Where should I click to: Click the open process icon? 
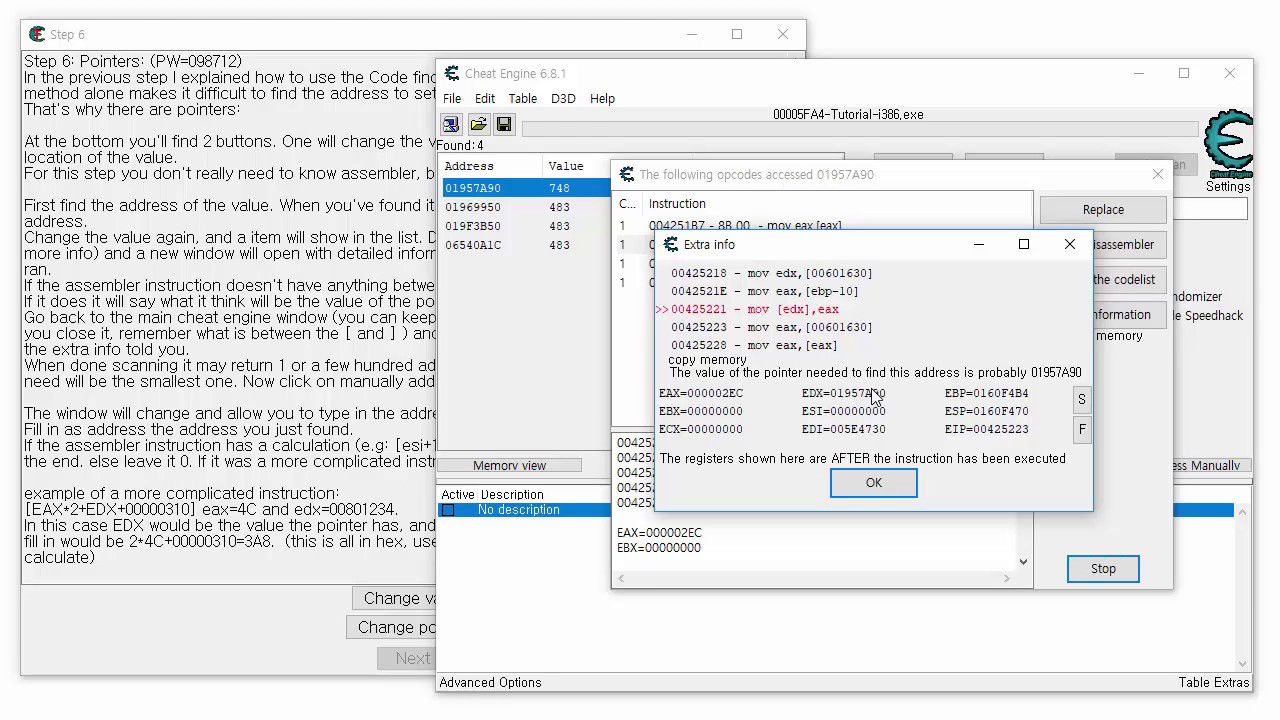click(451, 124)
